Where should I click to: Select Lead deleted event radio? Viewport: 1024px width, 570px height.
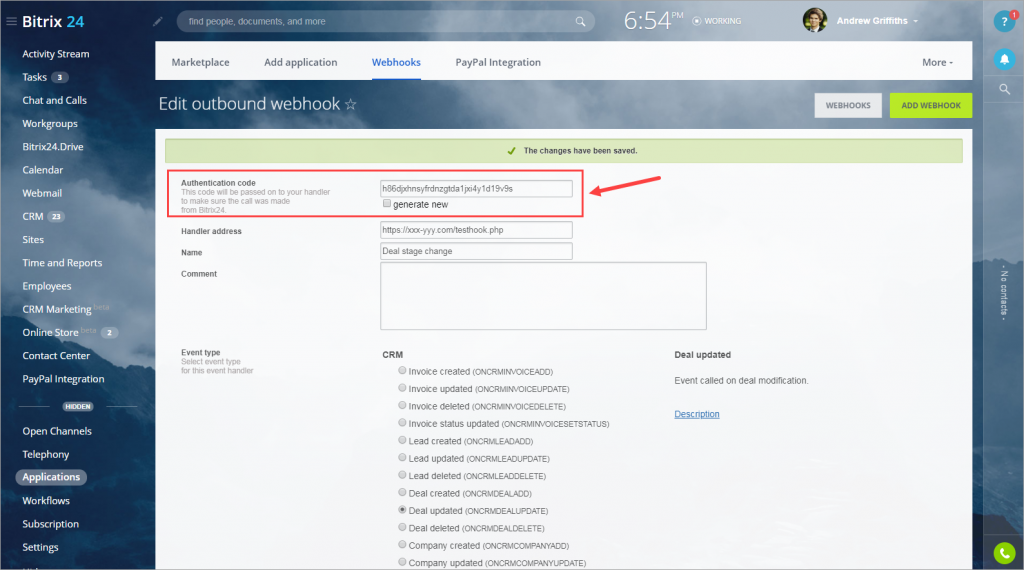pos(402,475)
